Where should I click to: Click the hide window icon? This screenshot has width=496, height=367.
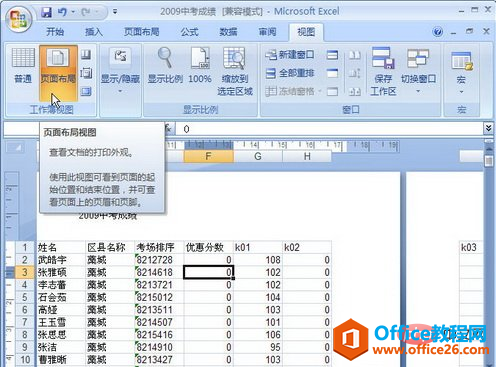pos(332,73)
